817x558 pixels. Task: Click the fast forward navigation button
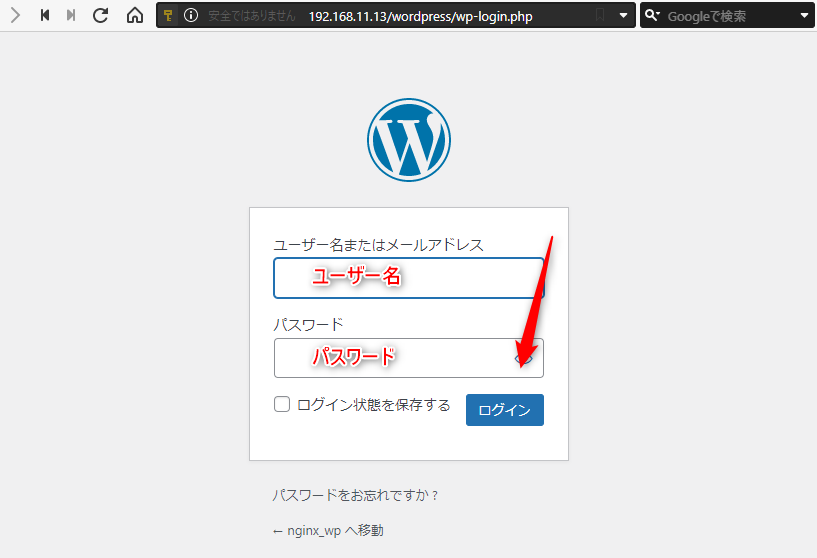click(x=70, y=16)
